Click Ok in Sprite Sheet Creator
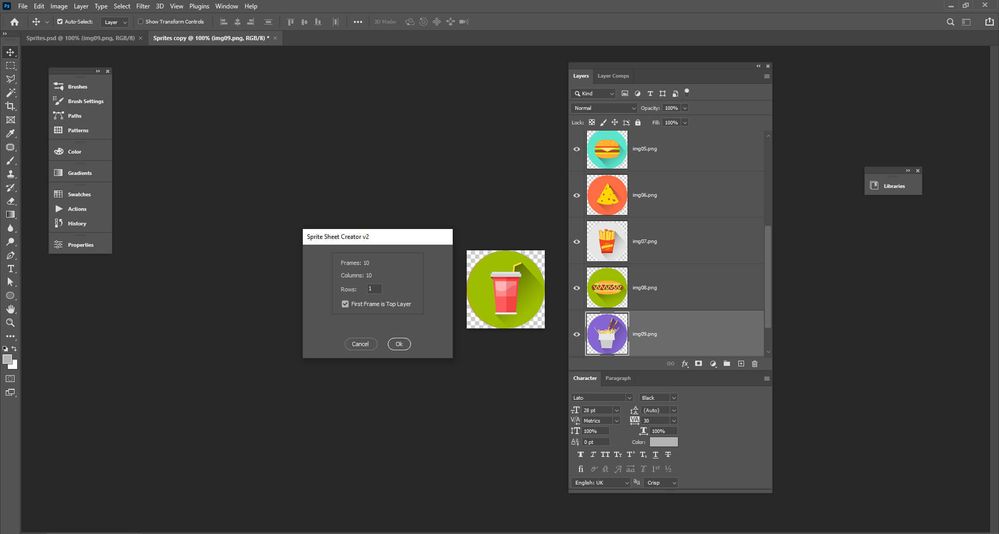The height and width of the screenshot is (534, 999). [x=399, y=344]
